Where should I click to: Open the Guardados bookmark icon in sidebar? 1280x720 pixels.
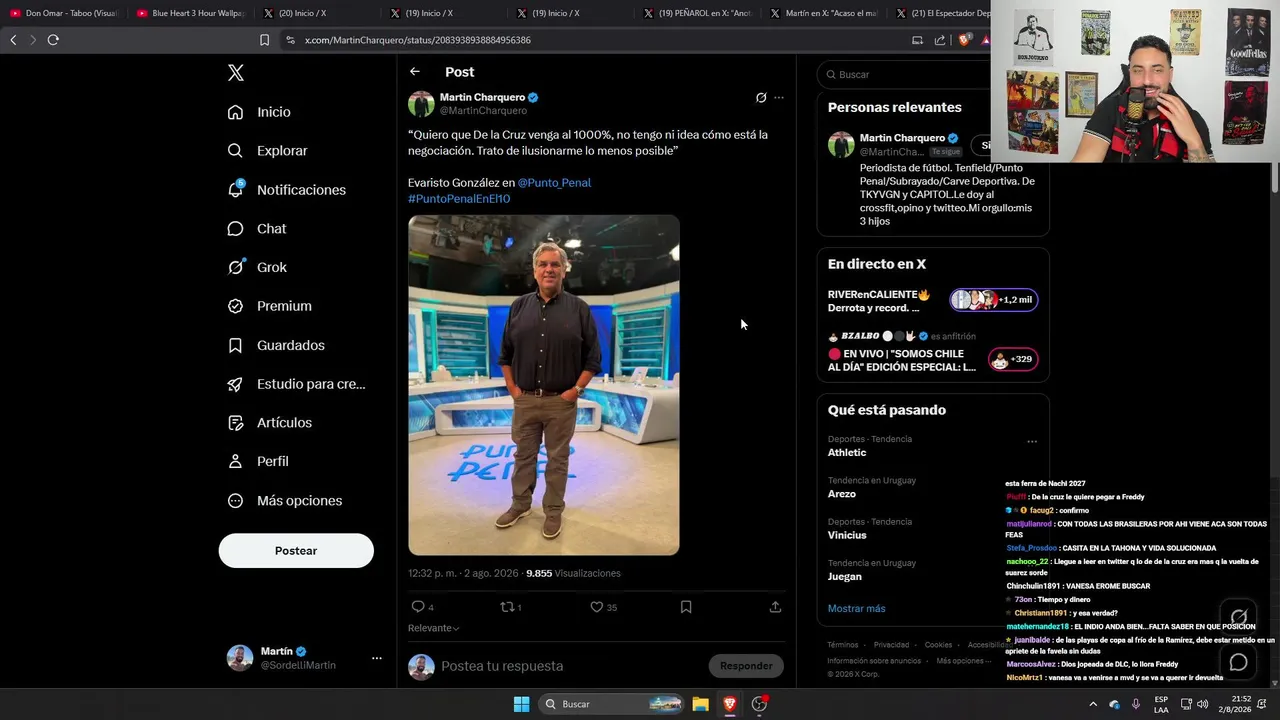[235, 345]
